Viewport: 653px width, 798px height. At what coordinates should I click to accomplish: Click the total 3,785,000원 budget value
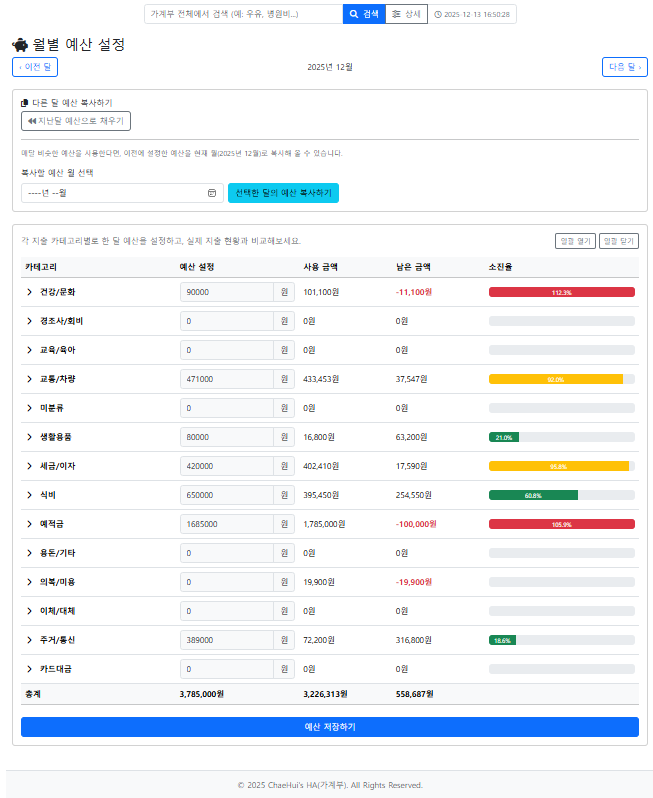point(202,694)
